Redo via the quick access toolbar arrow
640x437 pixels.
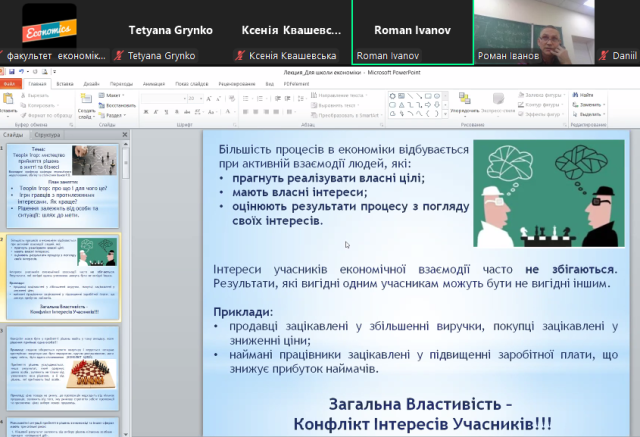[35, 72]
